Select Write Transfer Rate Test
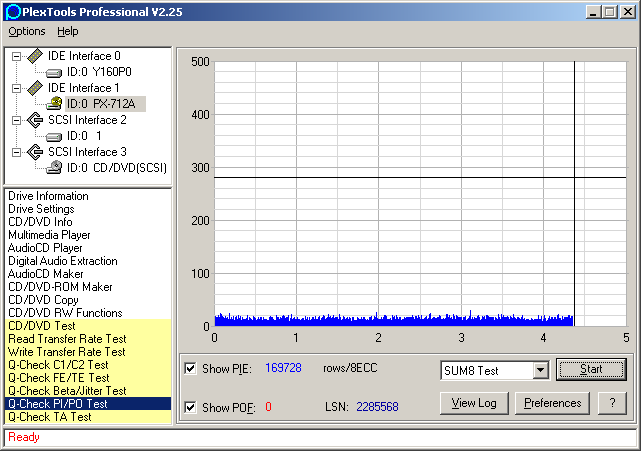The image size is (641, 451). click(x=88, y=352)
